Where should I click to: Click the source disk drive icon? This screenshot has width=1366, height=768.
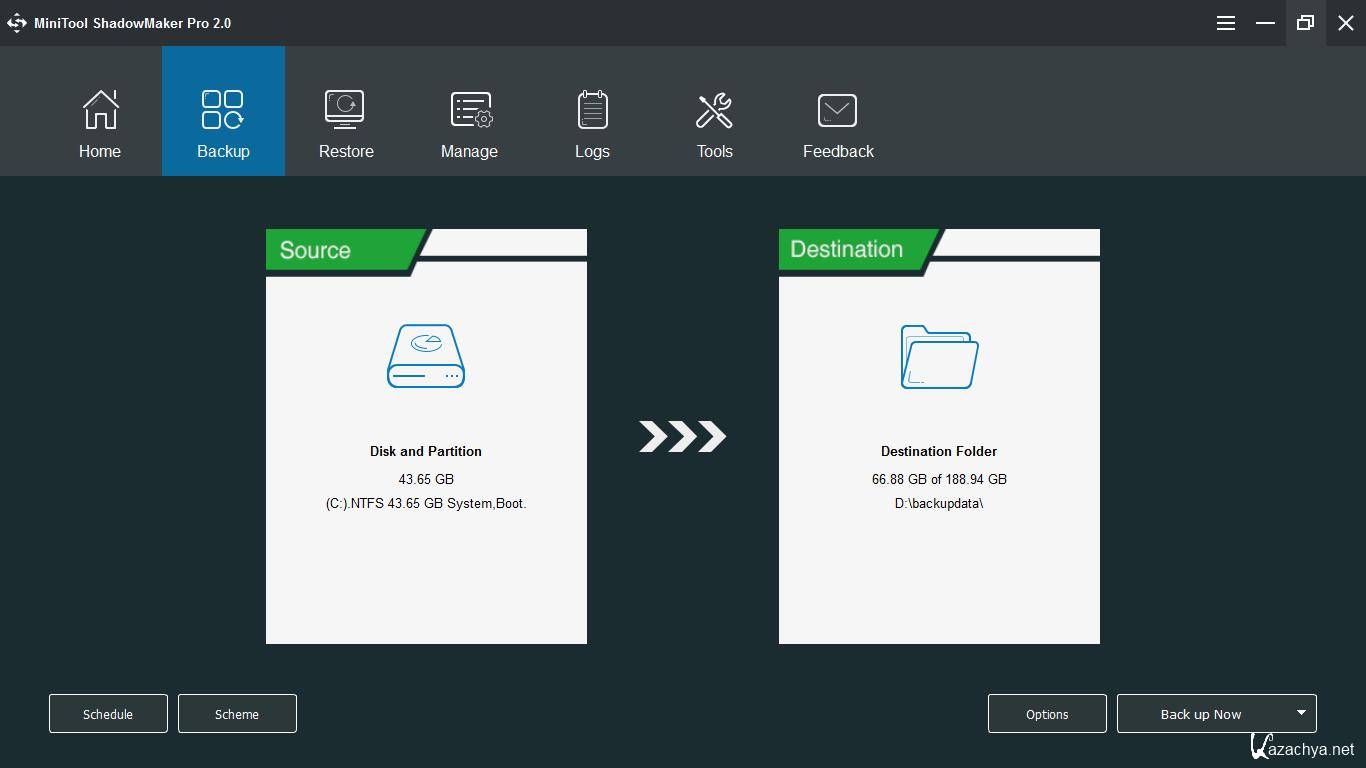(x=426, y=356)
